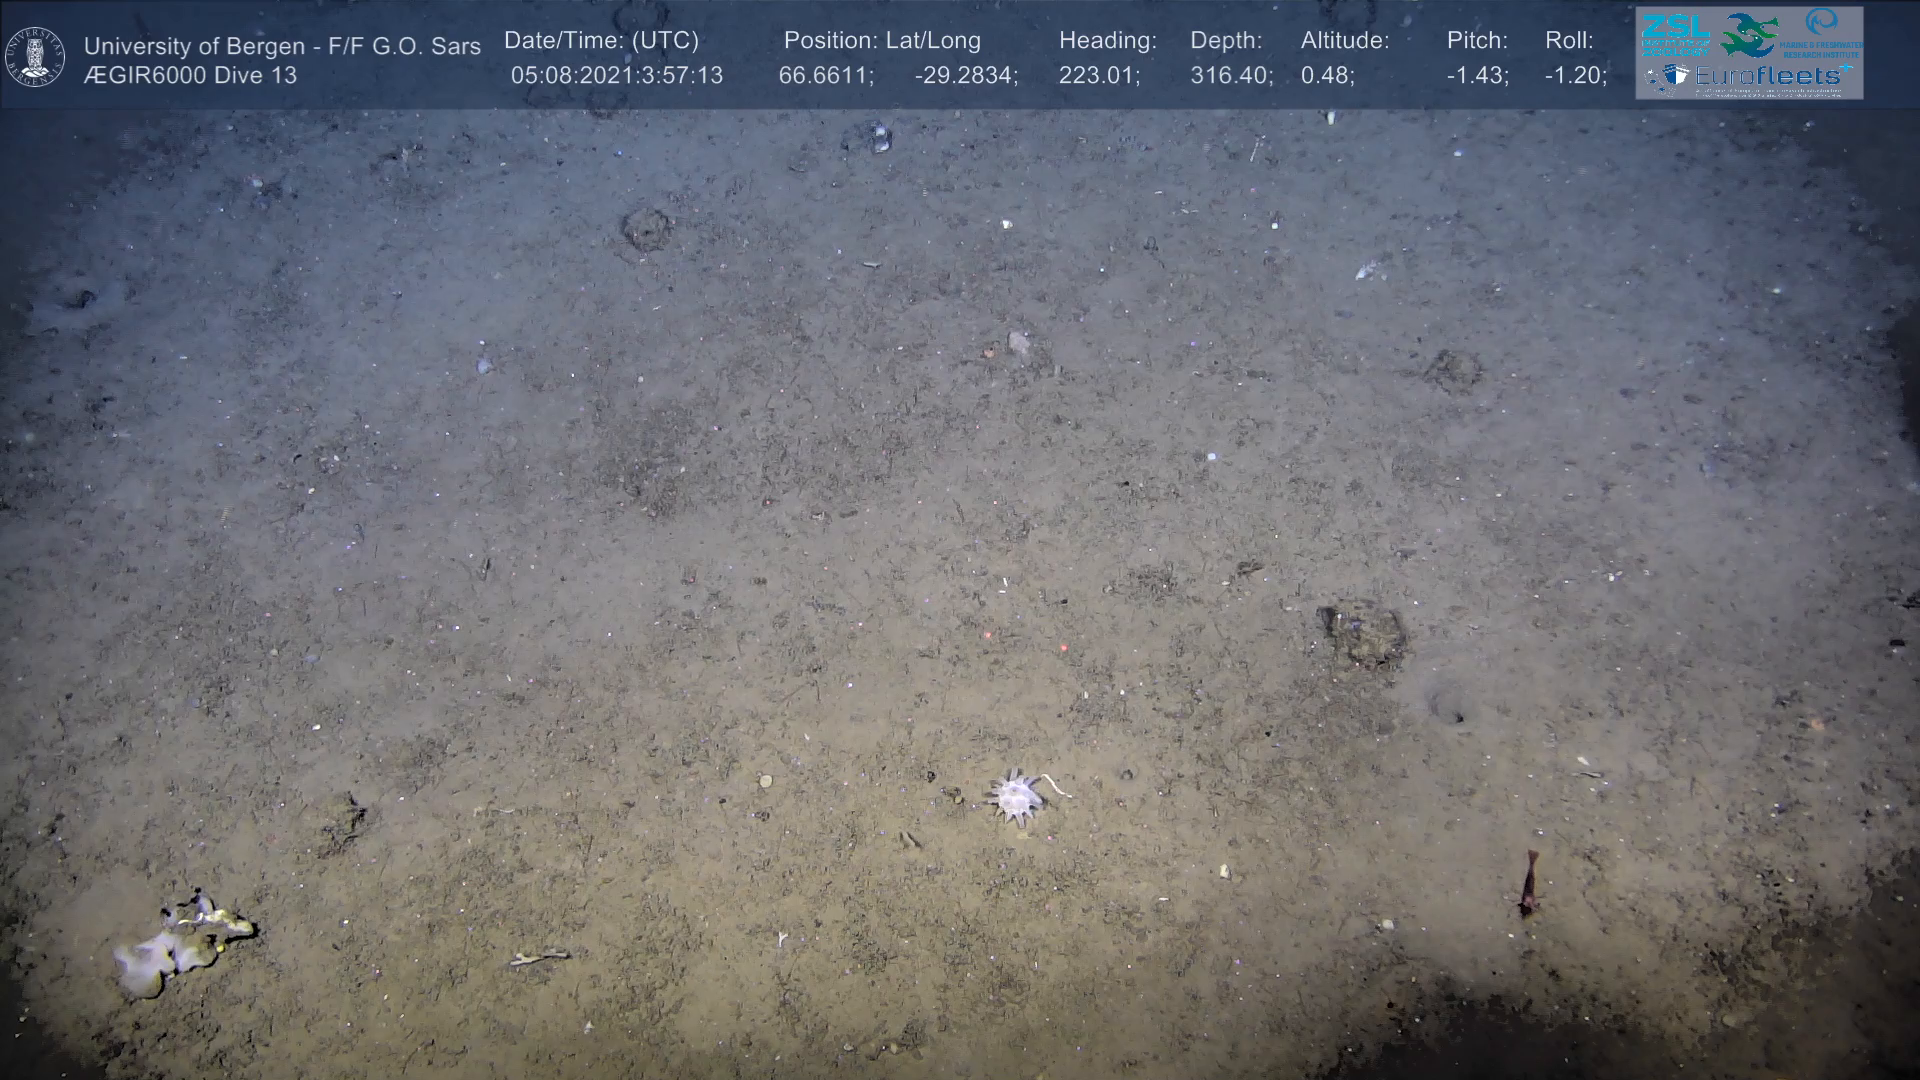Viewport: 1920px width, 1080px height.
Task: Click the Altitude value 0.48
Action: pos(1327,76)
